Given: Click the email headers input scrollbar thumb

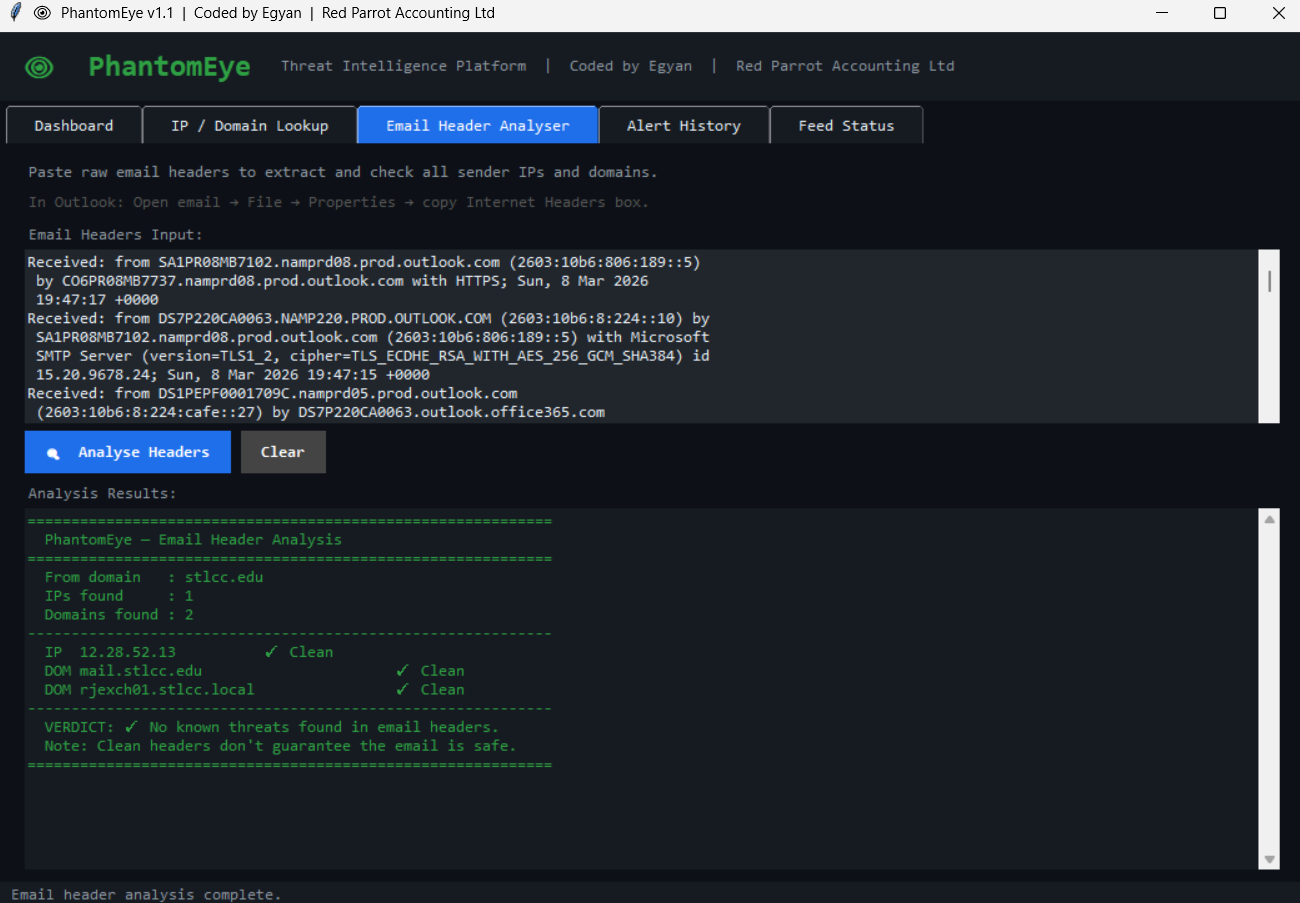Looking at the screenshot, I should click(x=1269, y=280).
